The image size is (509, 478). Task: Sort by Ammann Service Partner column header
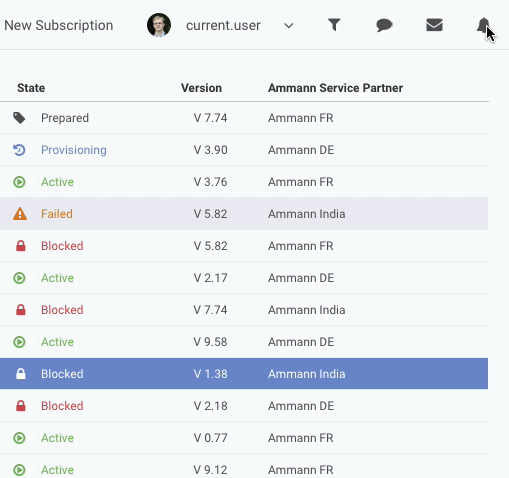pyautogui.click(x=335, y=88)
